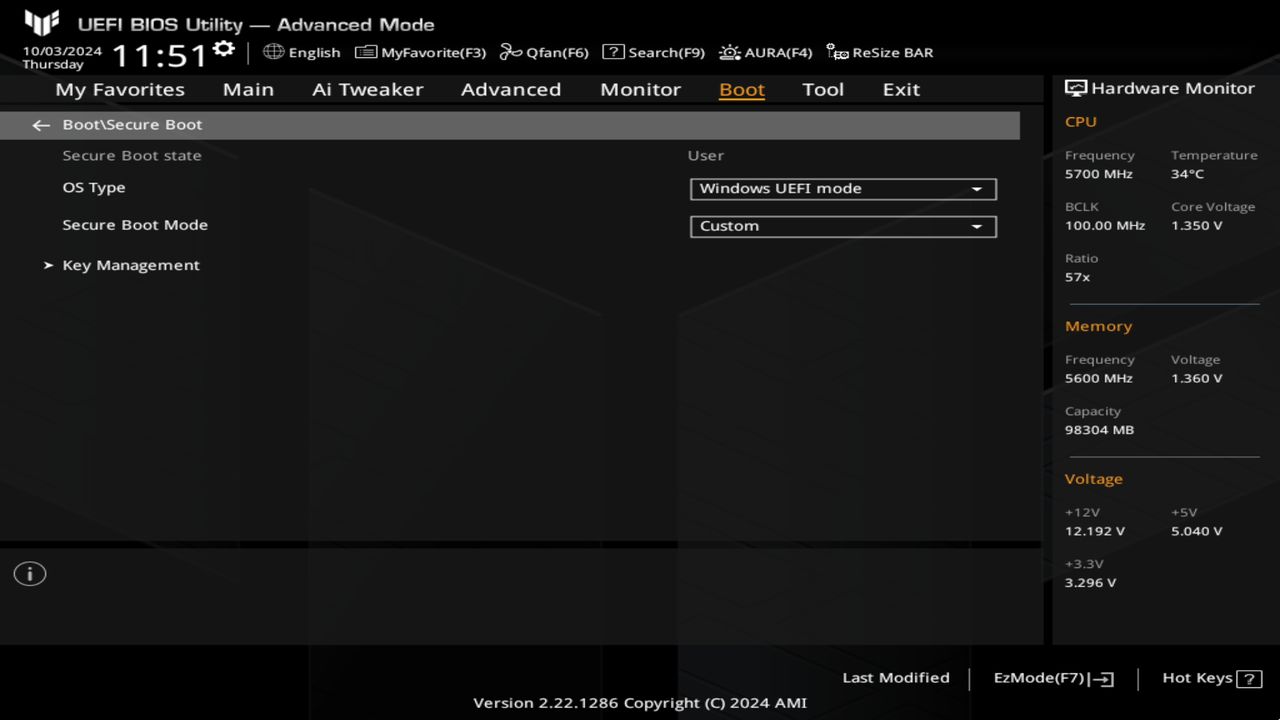Switch to Main tab
This screenshot has height=720, width=1280.
coord(248,89)
